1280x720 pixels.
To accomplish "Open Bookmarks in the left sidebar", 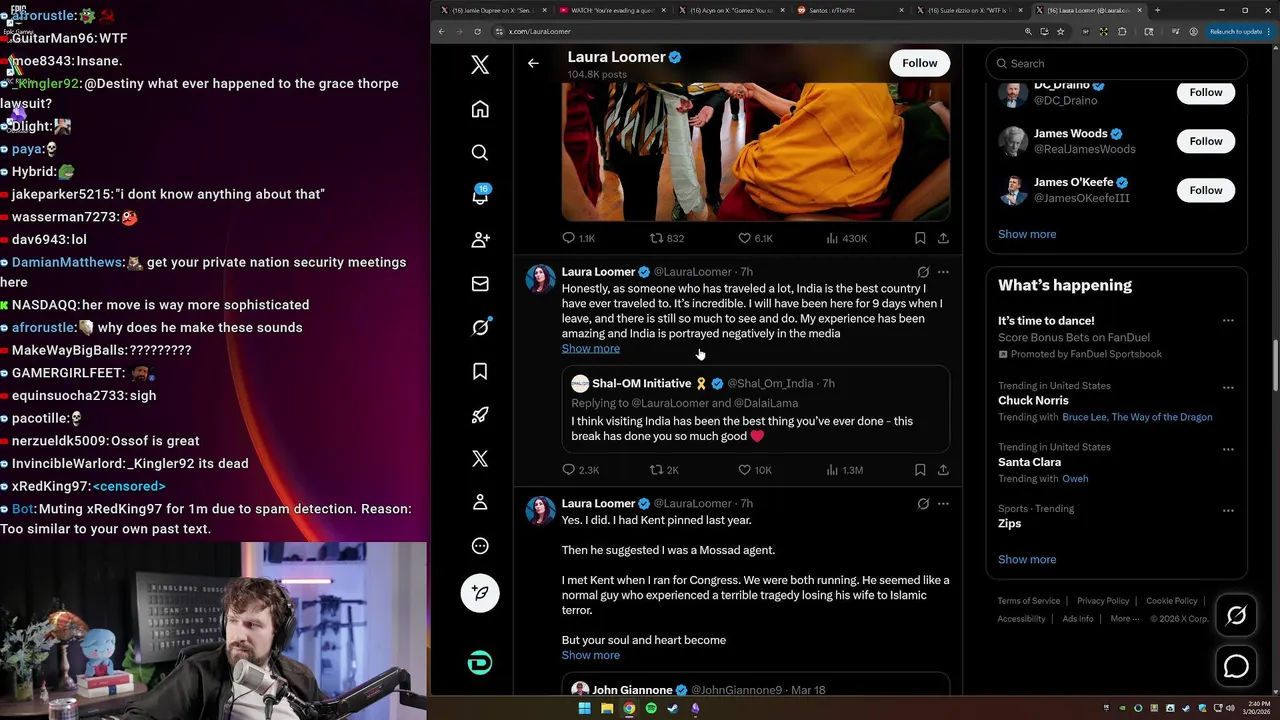I will [x=480, y=371].
